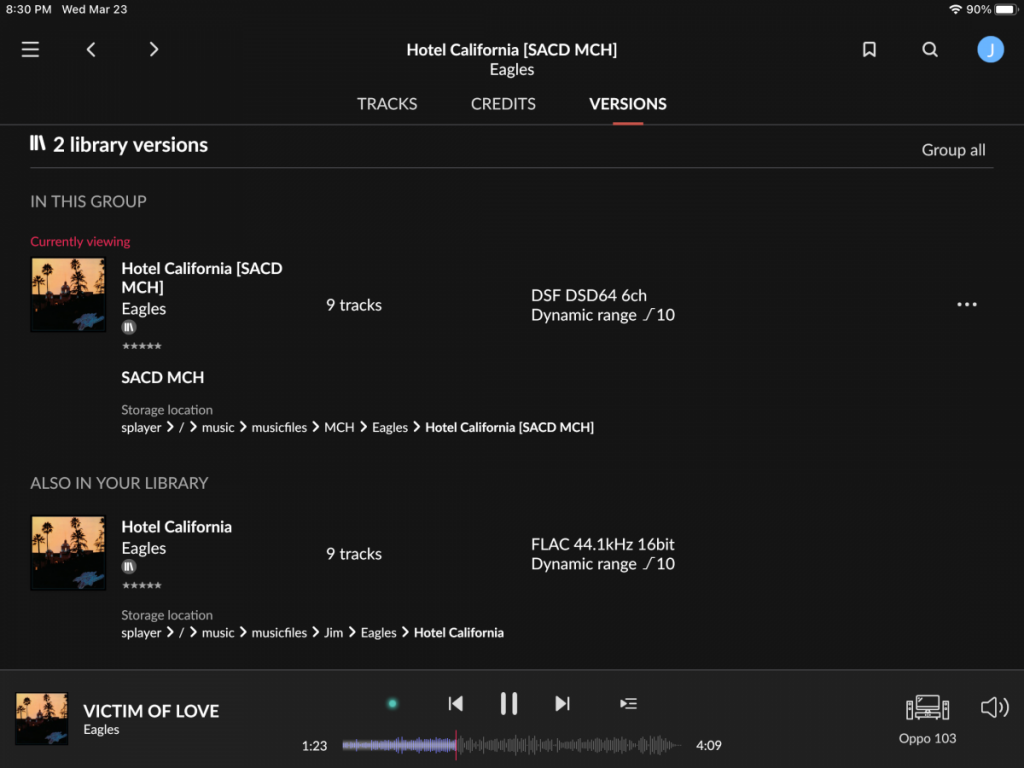Click FLAC 44.1kHz 16bit format text
Image resolution: width=1024 pixels, height=768 pixels.
click(602, 545)
